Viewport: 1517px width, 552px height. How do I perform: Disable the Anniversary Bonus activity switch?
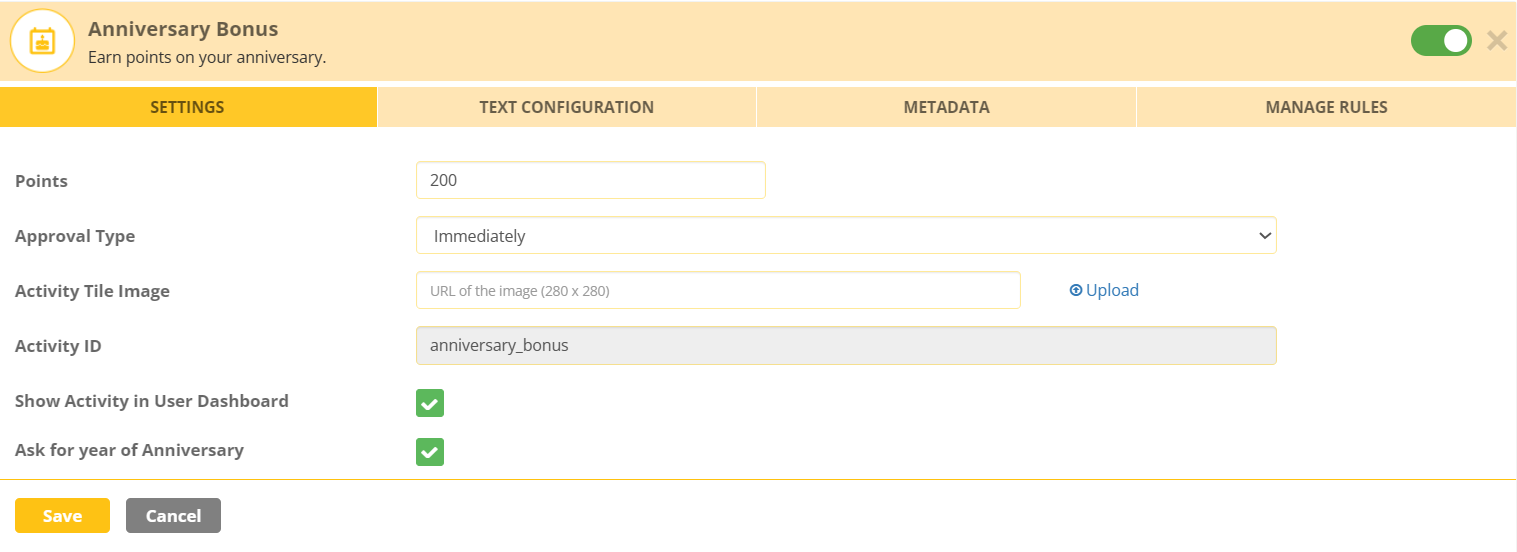pyautogui.click(x=1440, y=41)
